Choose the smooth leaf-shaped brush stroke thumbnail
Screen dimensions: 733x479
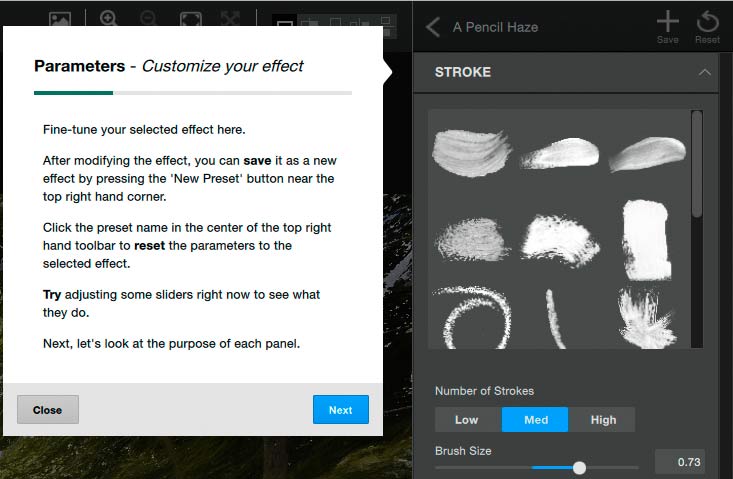pyautogui.click(x=647, y=154)
